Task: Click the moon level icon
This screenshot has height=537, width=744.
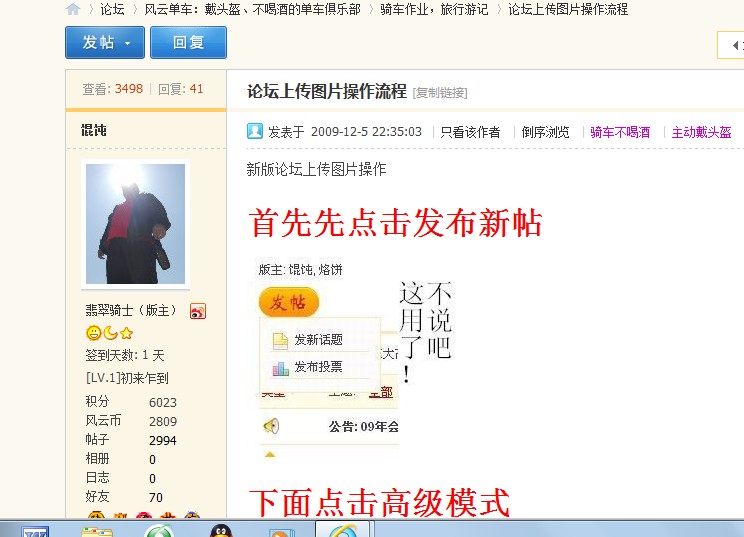Action: (x=110, y=333)
